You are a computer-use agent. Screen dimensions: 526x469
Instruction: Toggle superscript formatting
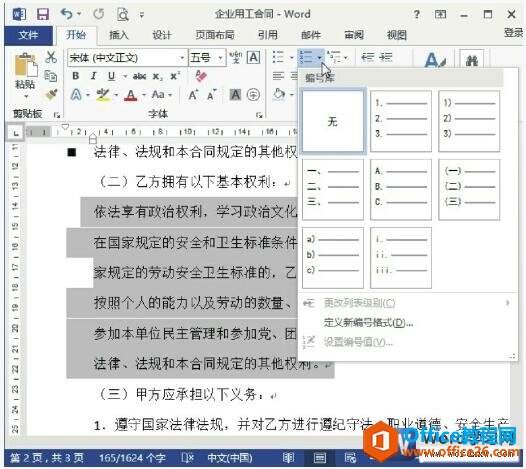(175, 76)
